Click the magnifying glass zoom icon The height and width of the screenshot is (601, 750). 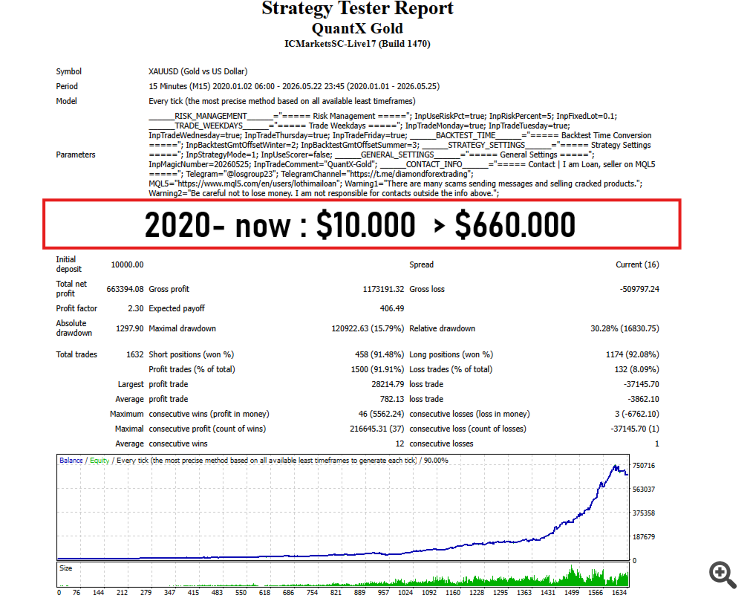[722, 575]
